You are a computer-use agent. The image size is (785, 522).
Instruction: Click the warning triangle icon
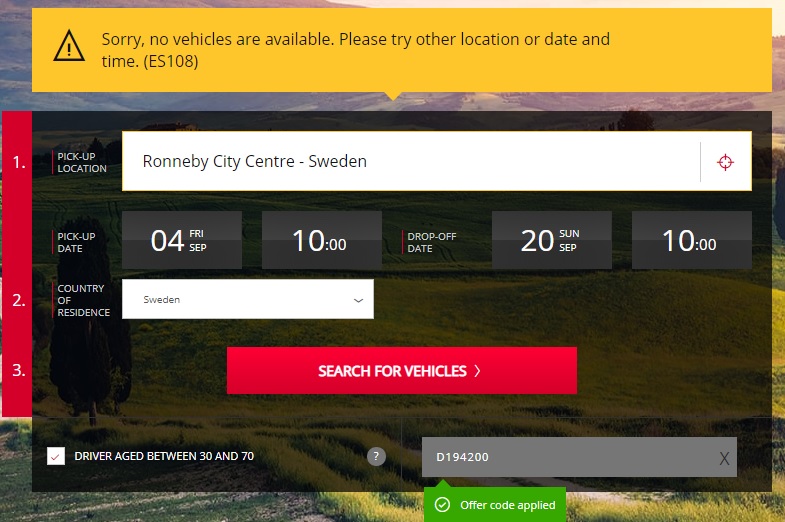point(69,45)
